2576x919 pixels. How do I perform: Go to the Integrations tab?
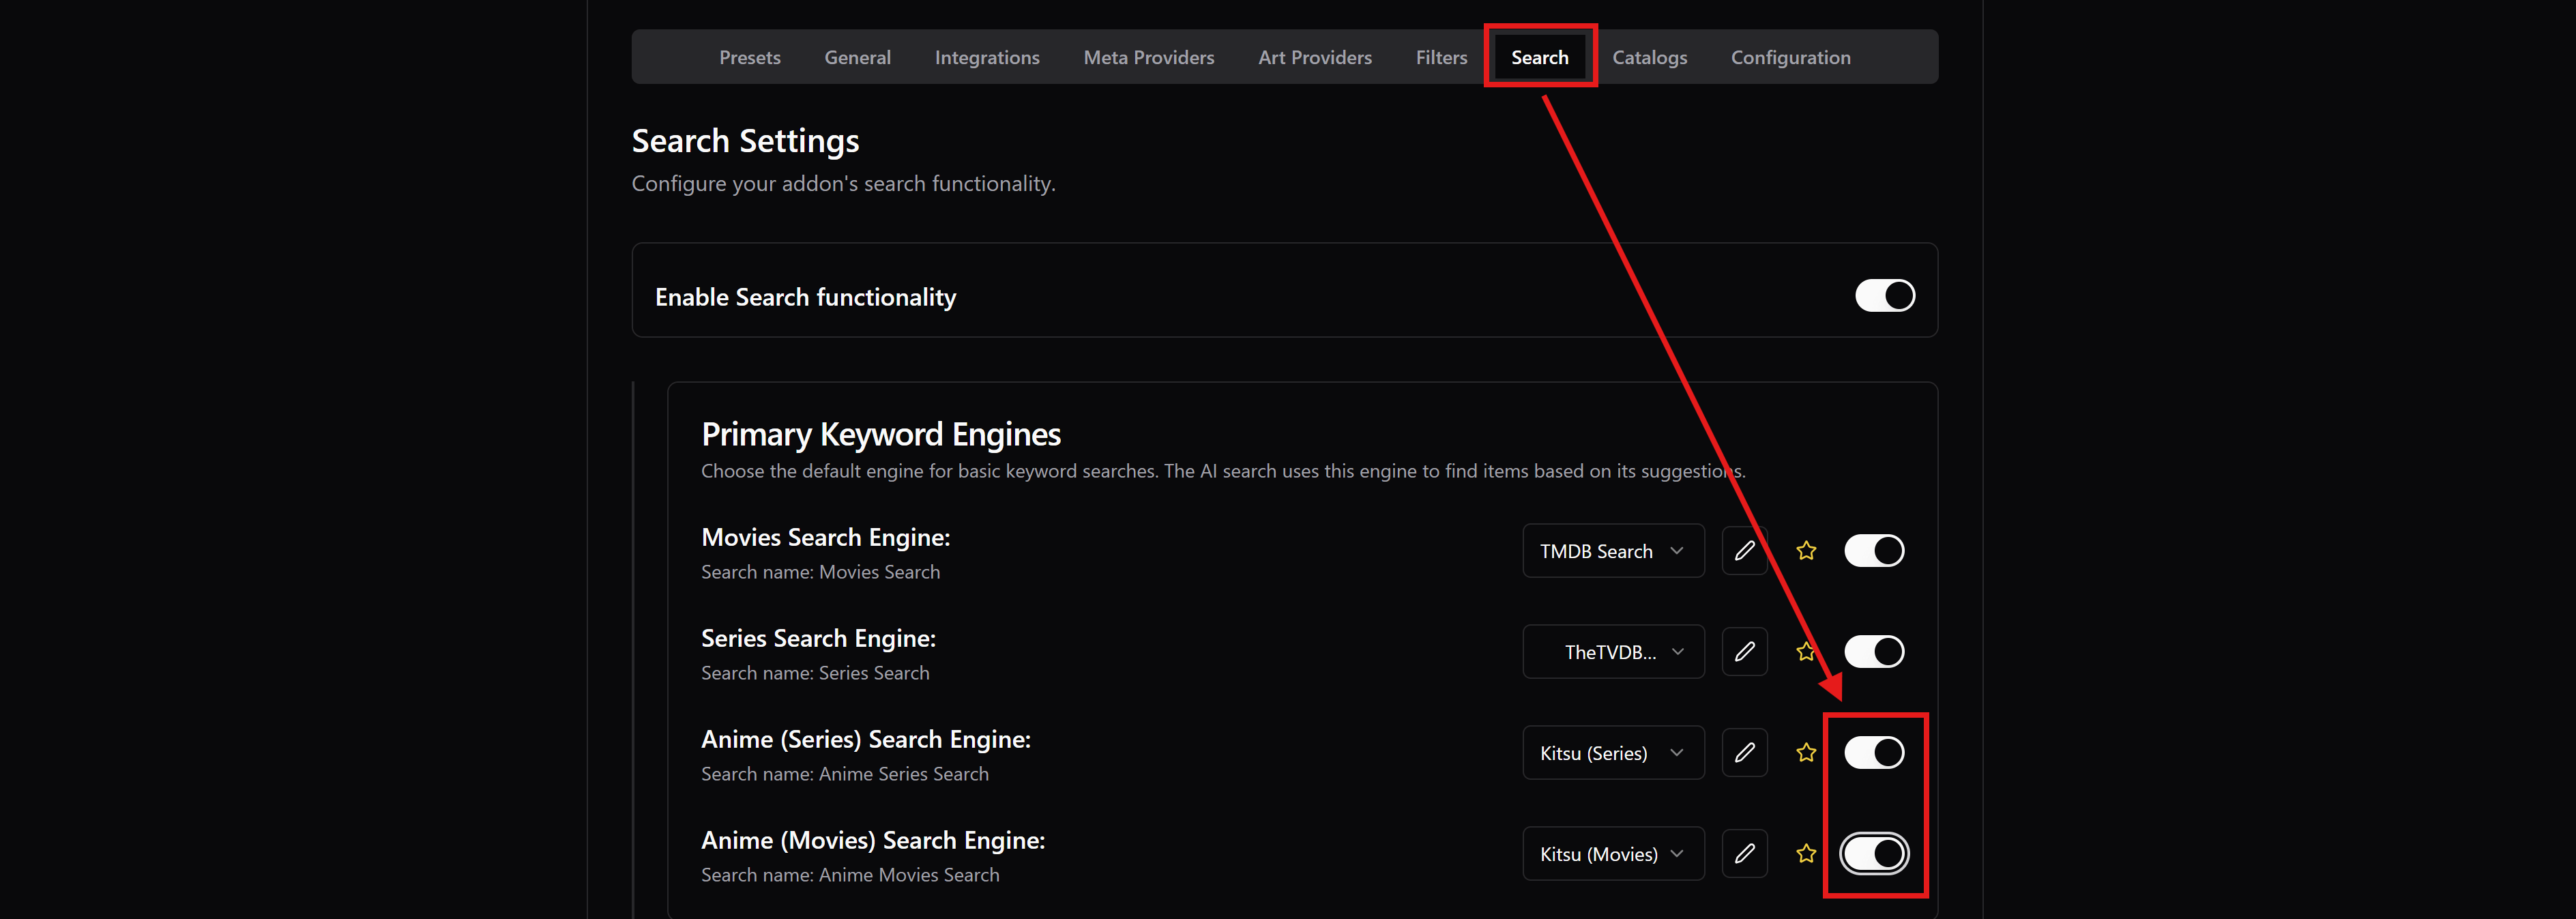pos(987,58)
